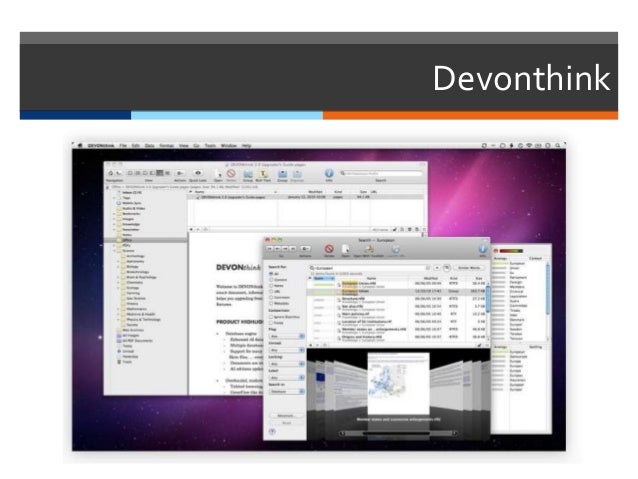Click the Quick Look eye icon in main window toolbar
The width and height of the screenshot is (638, 479).
198,173
